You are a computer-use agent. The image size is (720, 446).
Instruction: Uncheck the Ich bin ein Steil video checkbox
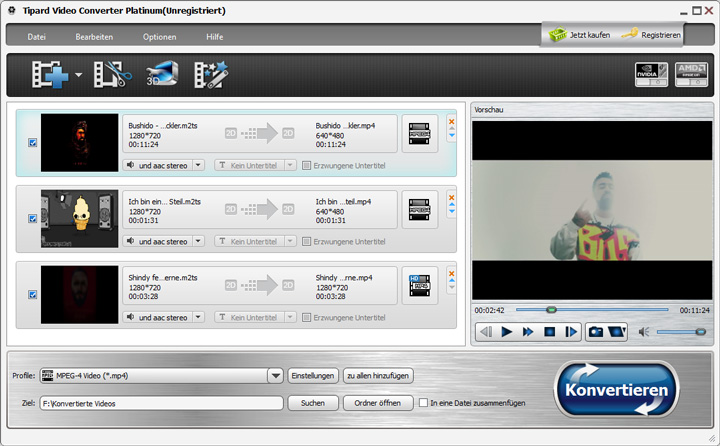pyautogui.click(x=33, y=219)
